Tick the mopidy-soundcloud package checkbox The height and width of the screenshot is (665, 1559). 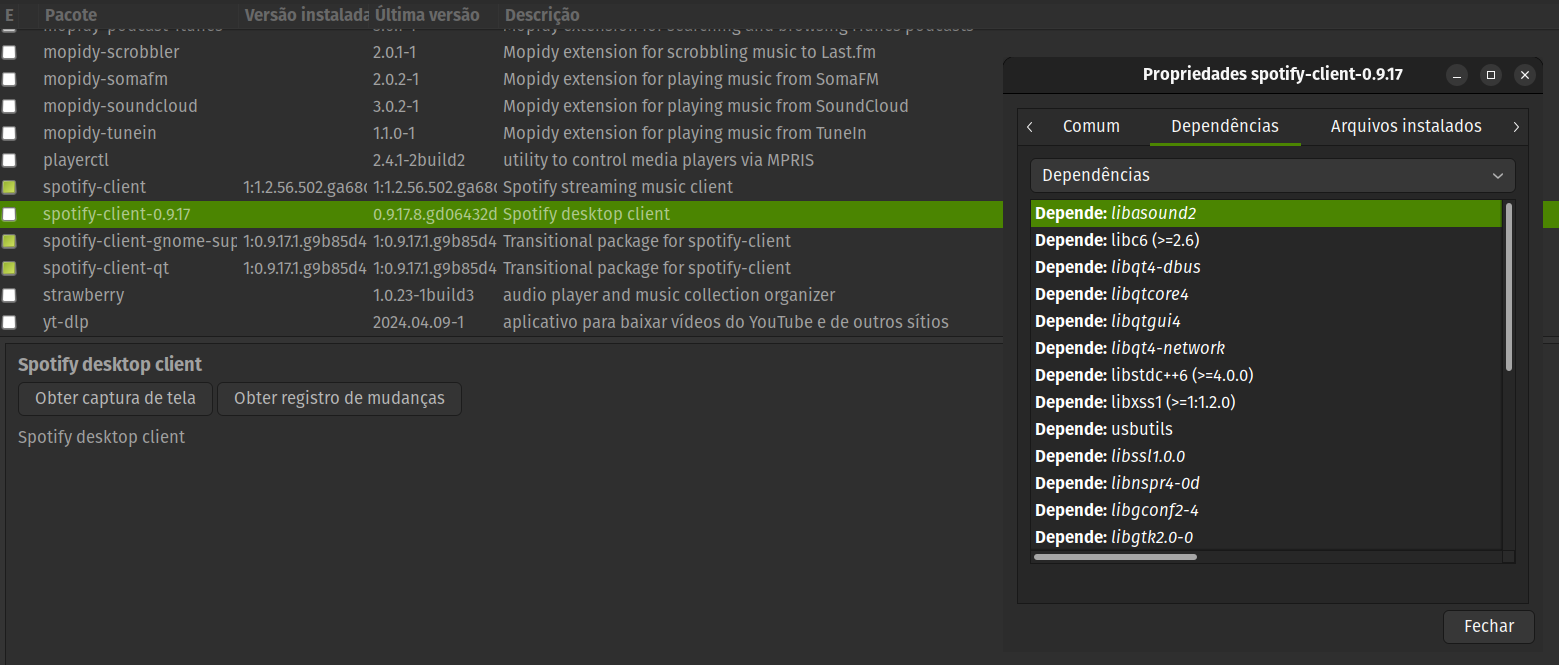tap(9, 106)
